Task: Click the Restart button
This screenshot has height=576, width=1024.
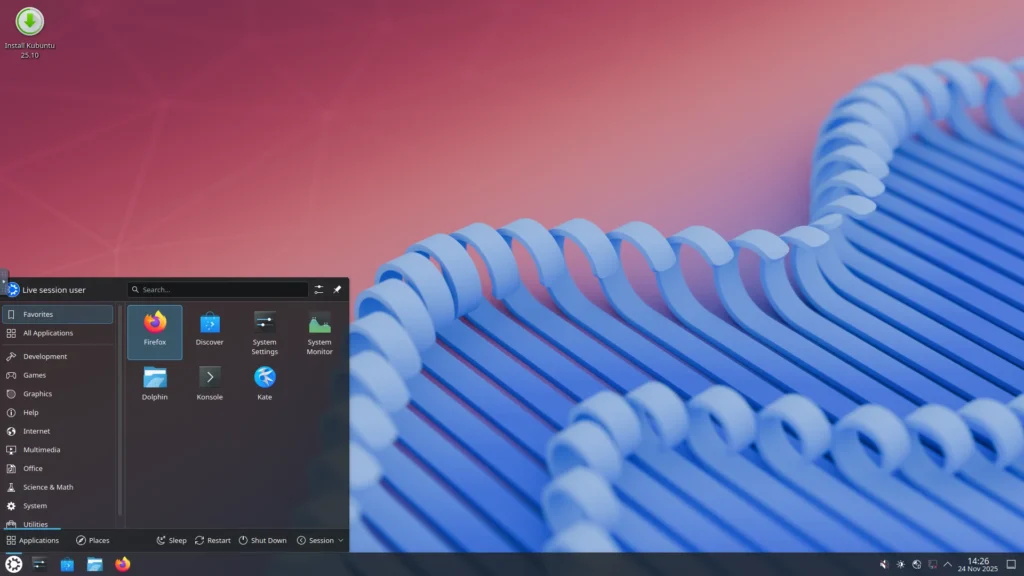Action: coord(212,540)
